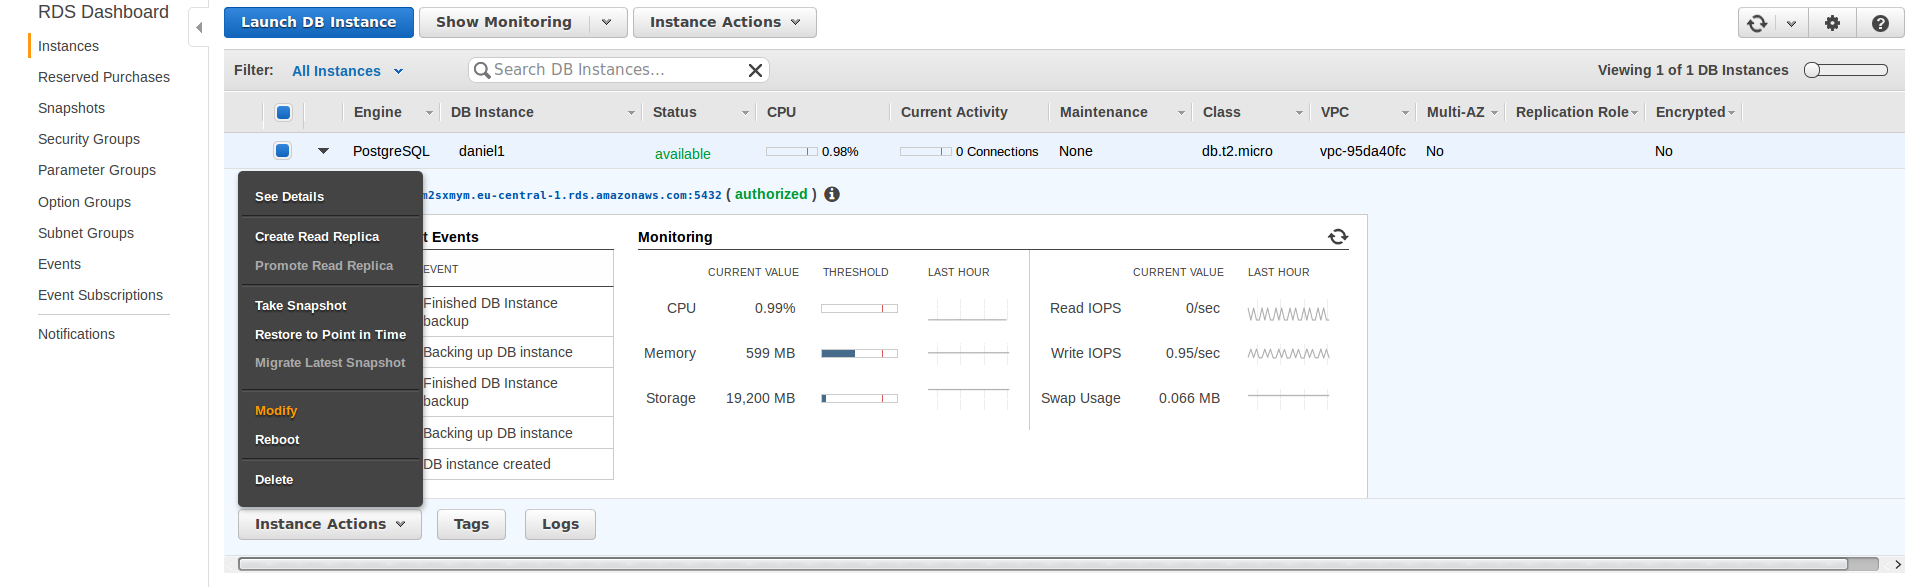This screenshot has width=1919, height=588.
Task: Open the Logs button
Action: (560, 524)
